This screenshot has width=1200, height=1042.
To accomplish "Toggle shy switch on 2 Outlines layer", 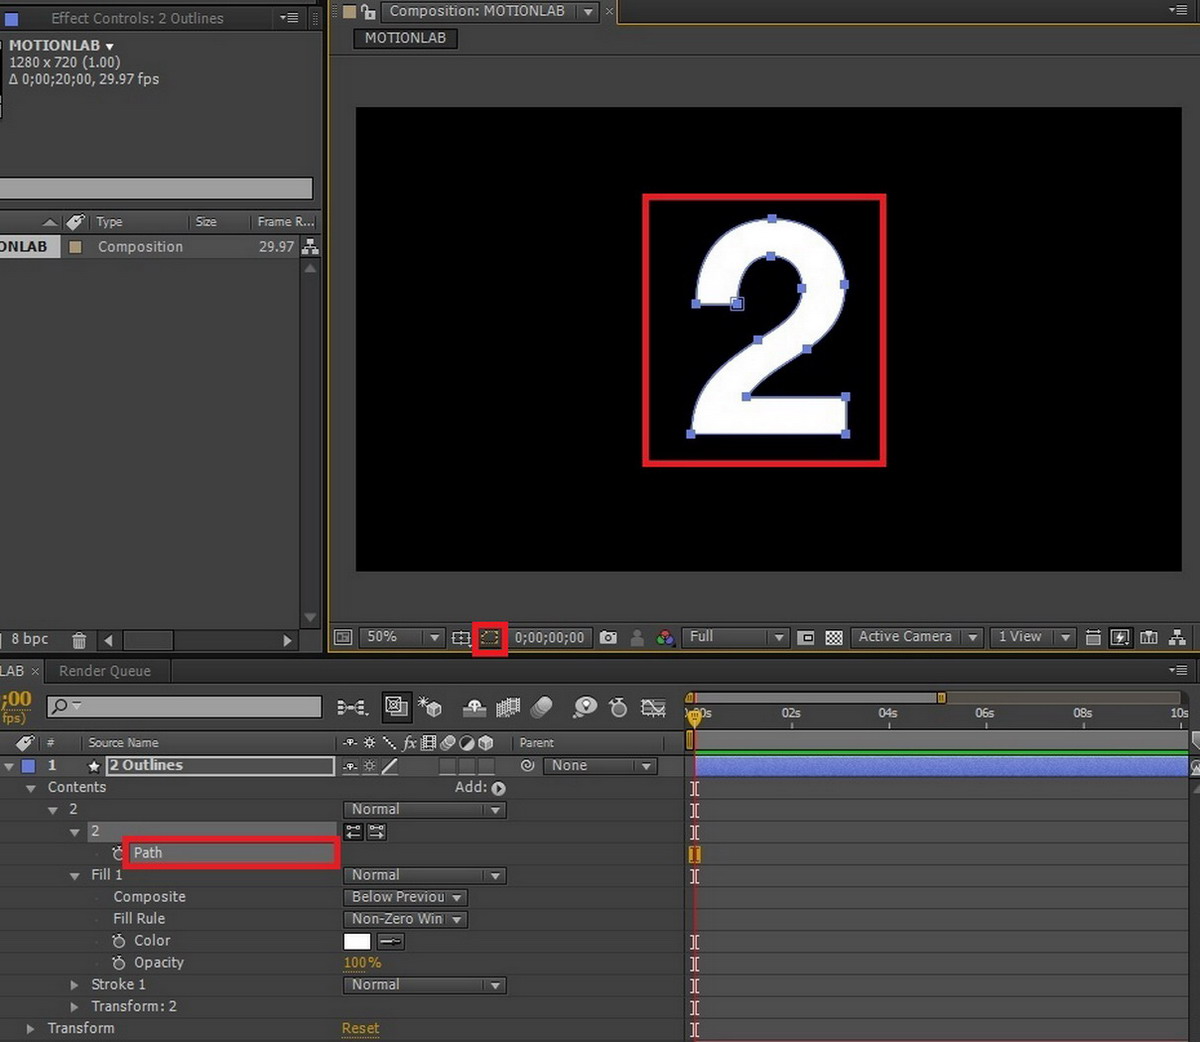I will coord(350,766).
